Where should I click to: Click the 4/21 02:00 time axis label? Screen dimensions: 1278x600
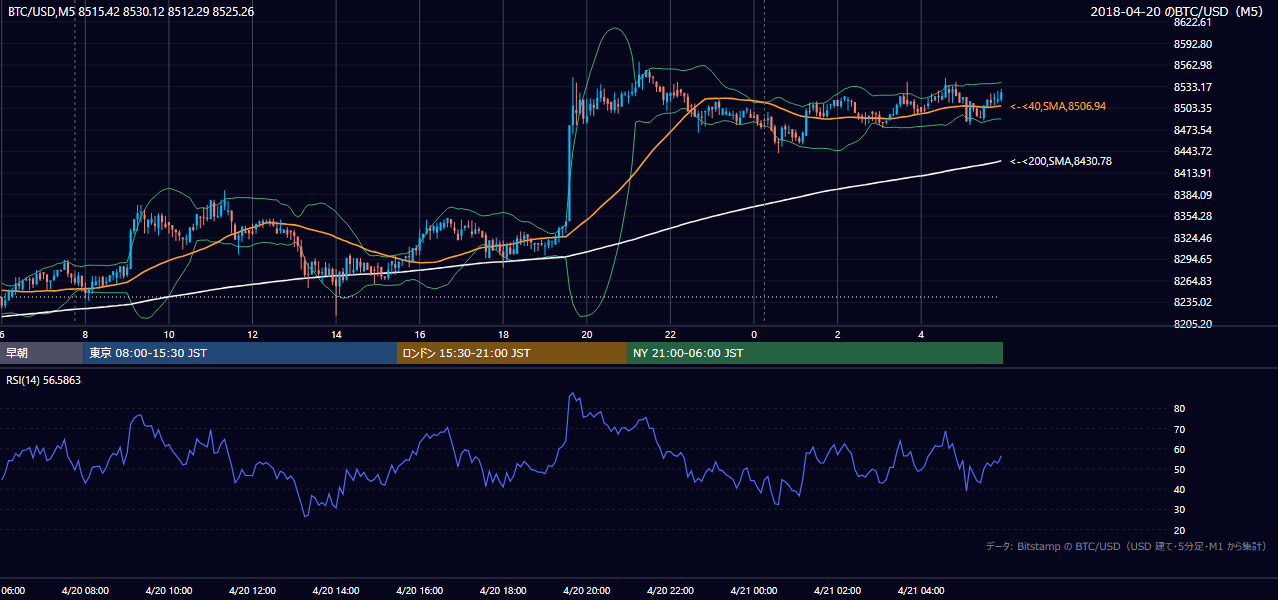coord(837,591)
